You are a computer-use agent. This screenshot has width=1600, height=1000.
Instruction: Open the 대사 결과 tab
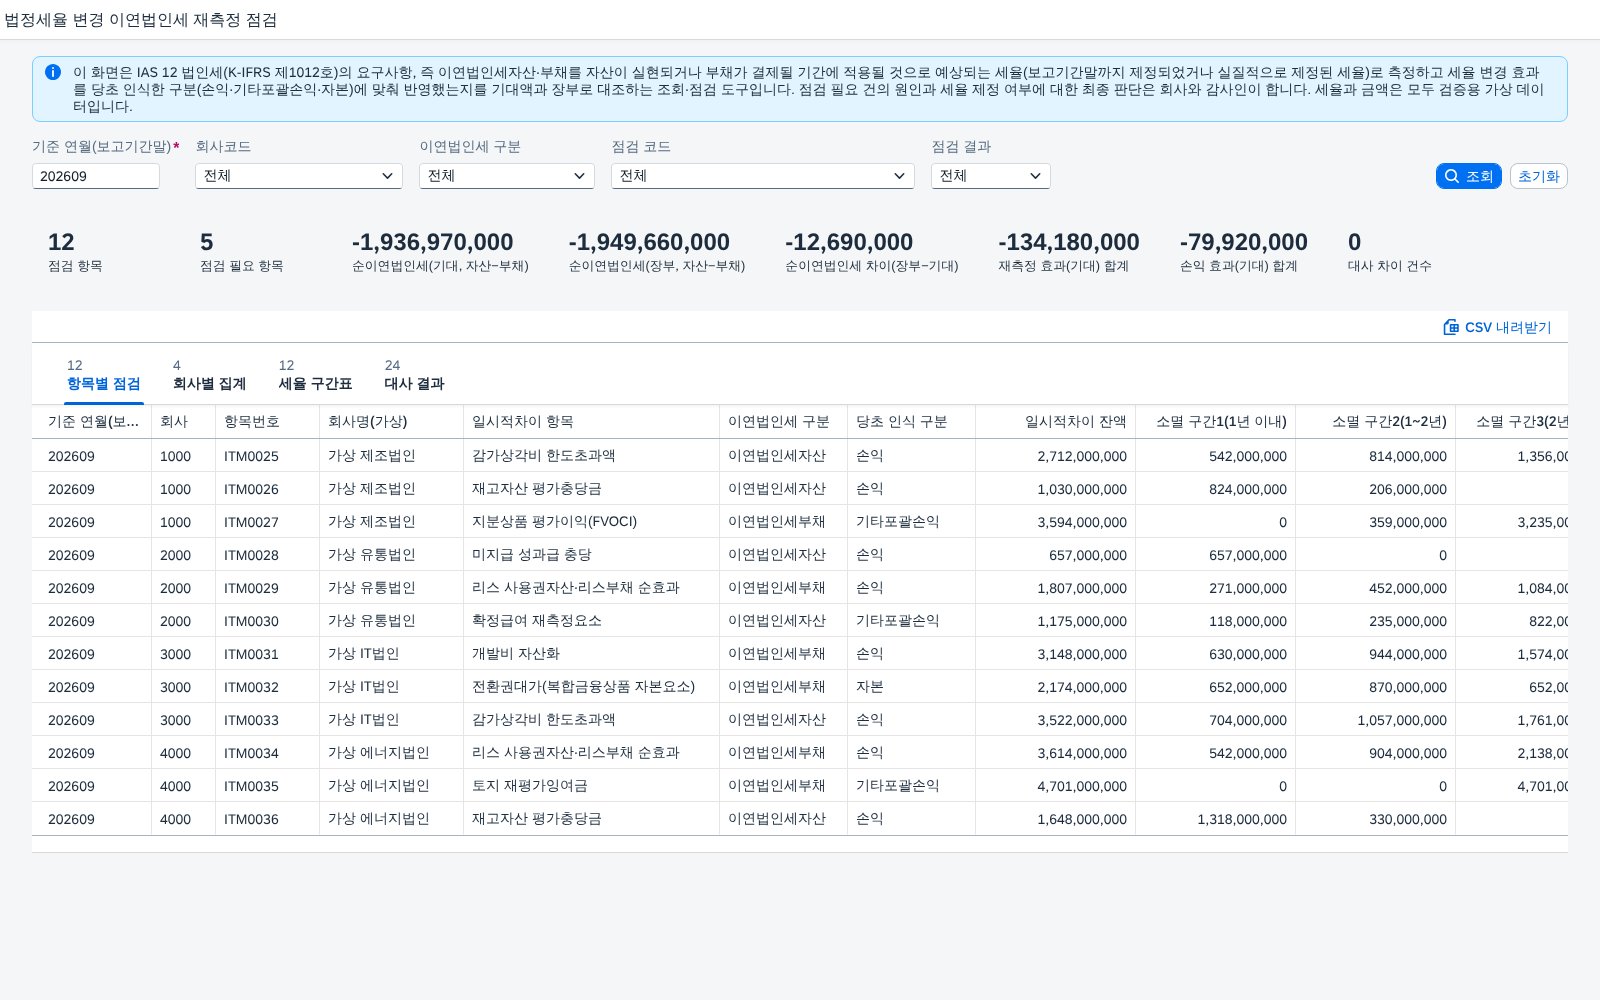pyautogui.click(x=414, y=375)
